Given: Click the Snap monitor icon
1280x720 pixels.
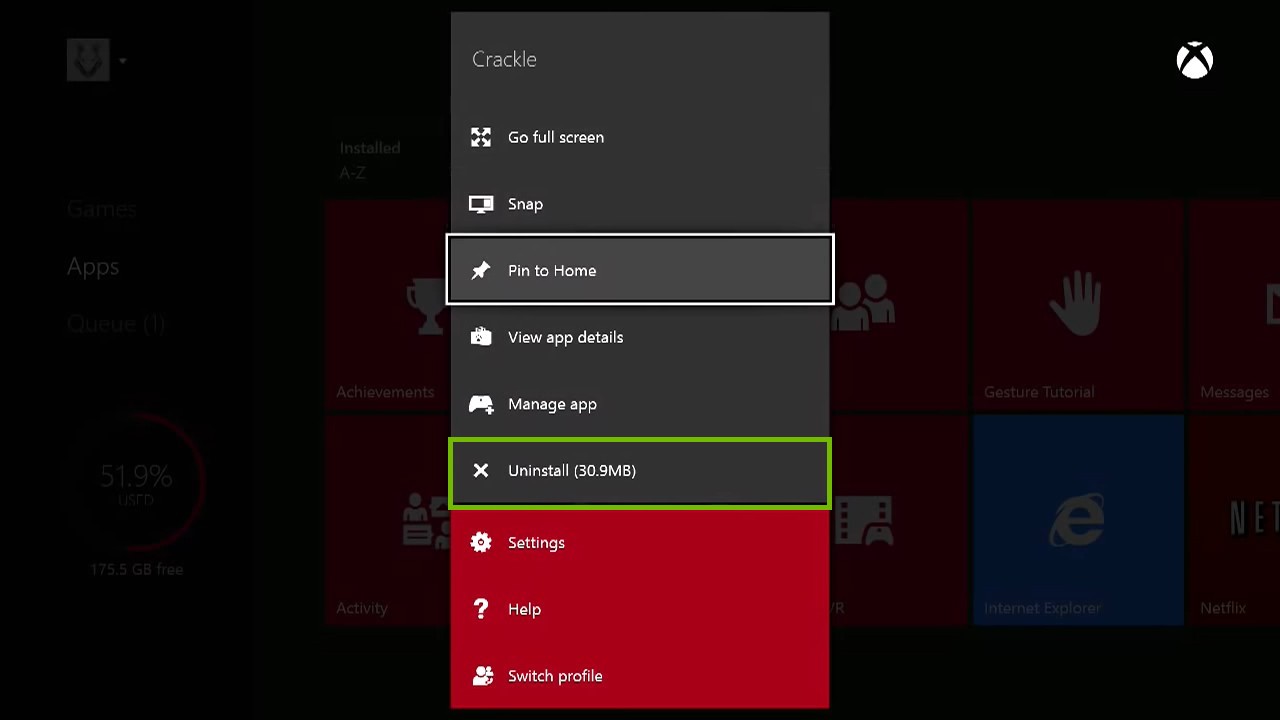Looking at the screenshot, I should point(481,204).
